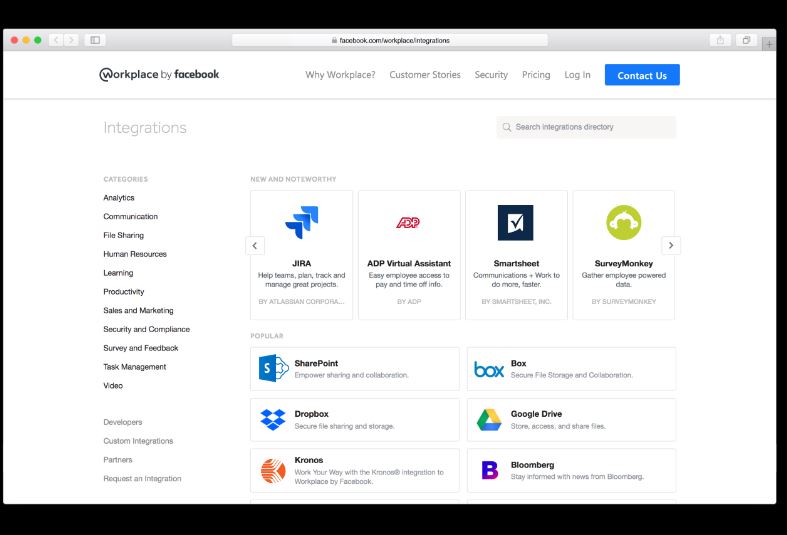787x535 pixels.
Task: Select the Task Management category
Action: point(135,367)
